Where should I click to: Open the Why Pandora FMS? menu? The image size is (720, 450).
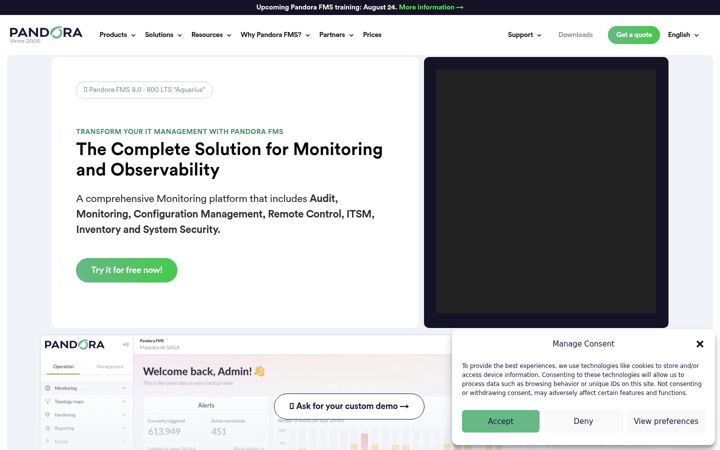275,35
